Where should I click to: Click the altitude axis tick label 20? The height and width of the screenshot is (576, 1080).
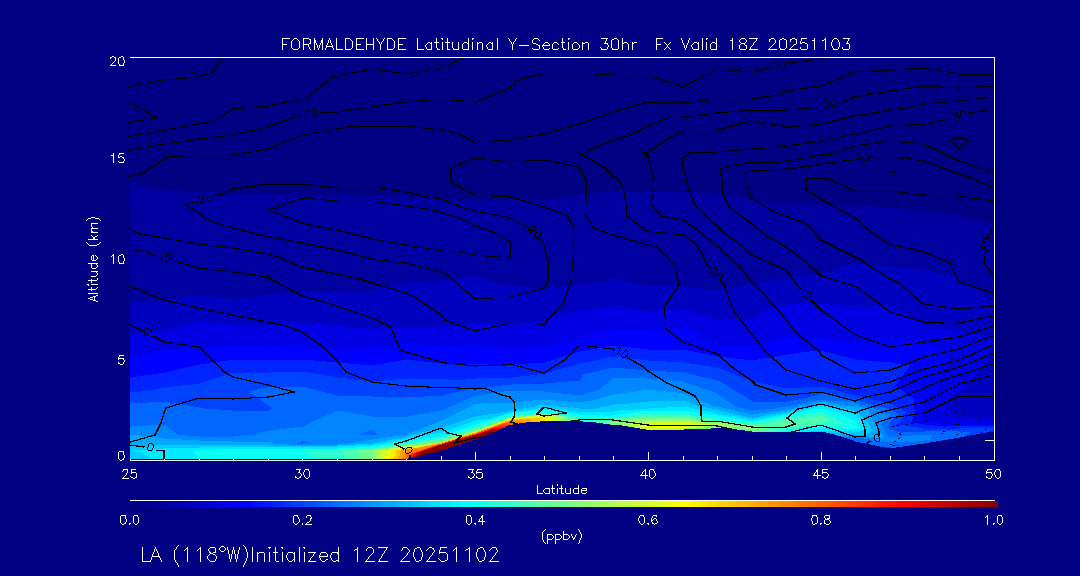click(118, 60)
